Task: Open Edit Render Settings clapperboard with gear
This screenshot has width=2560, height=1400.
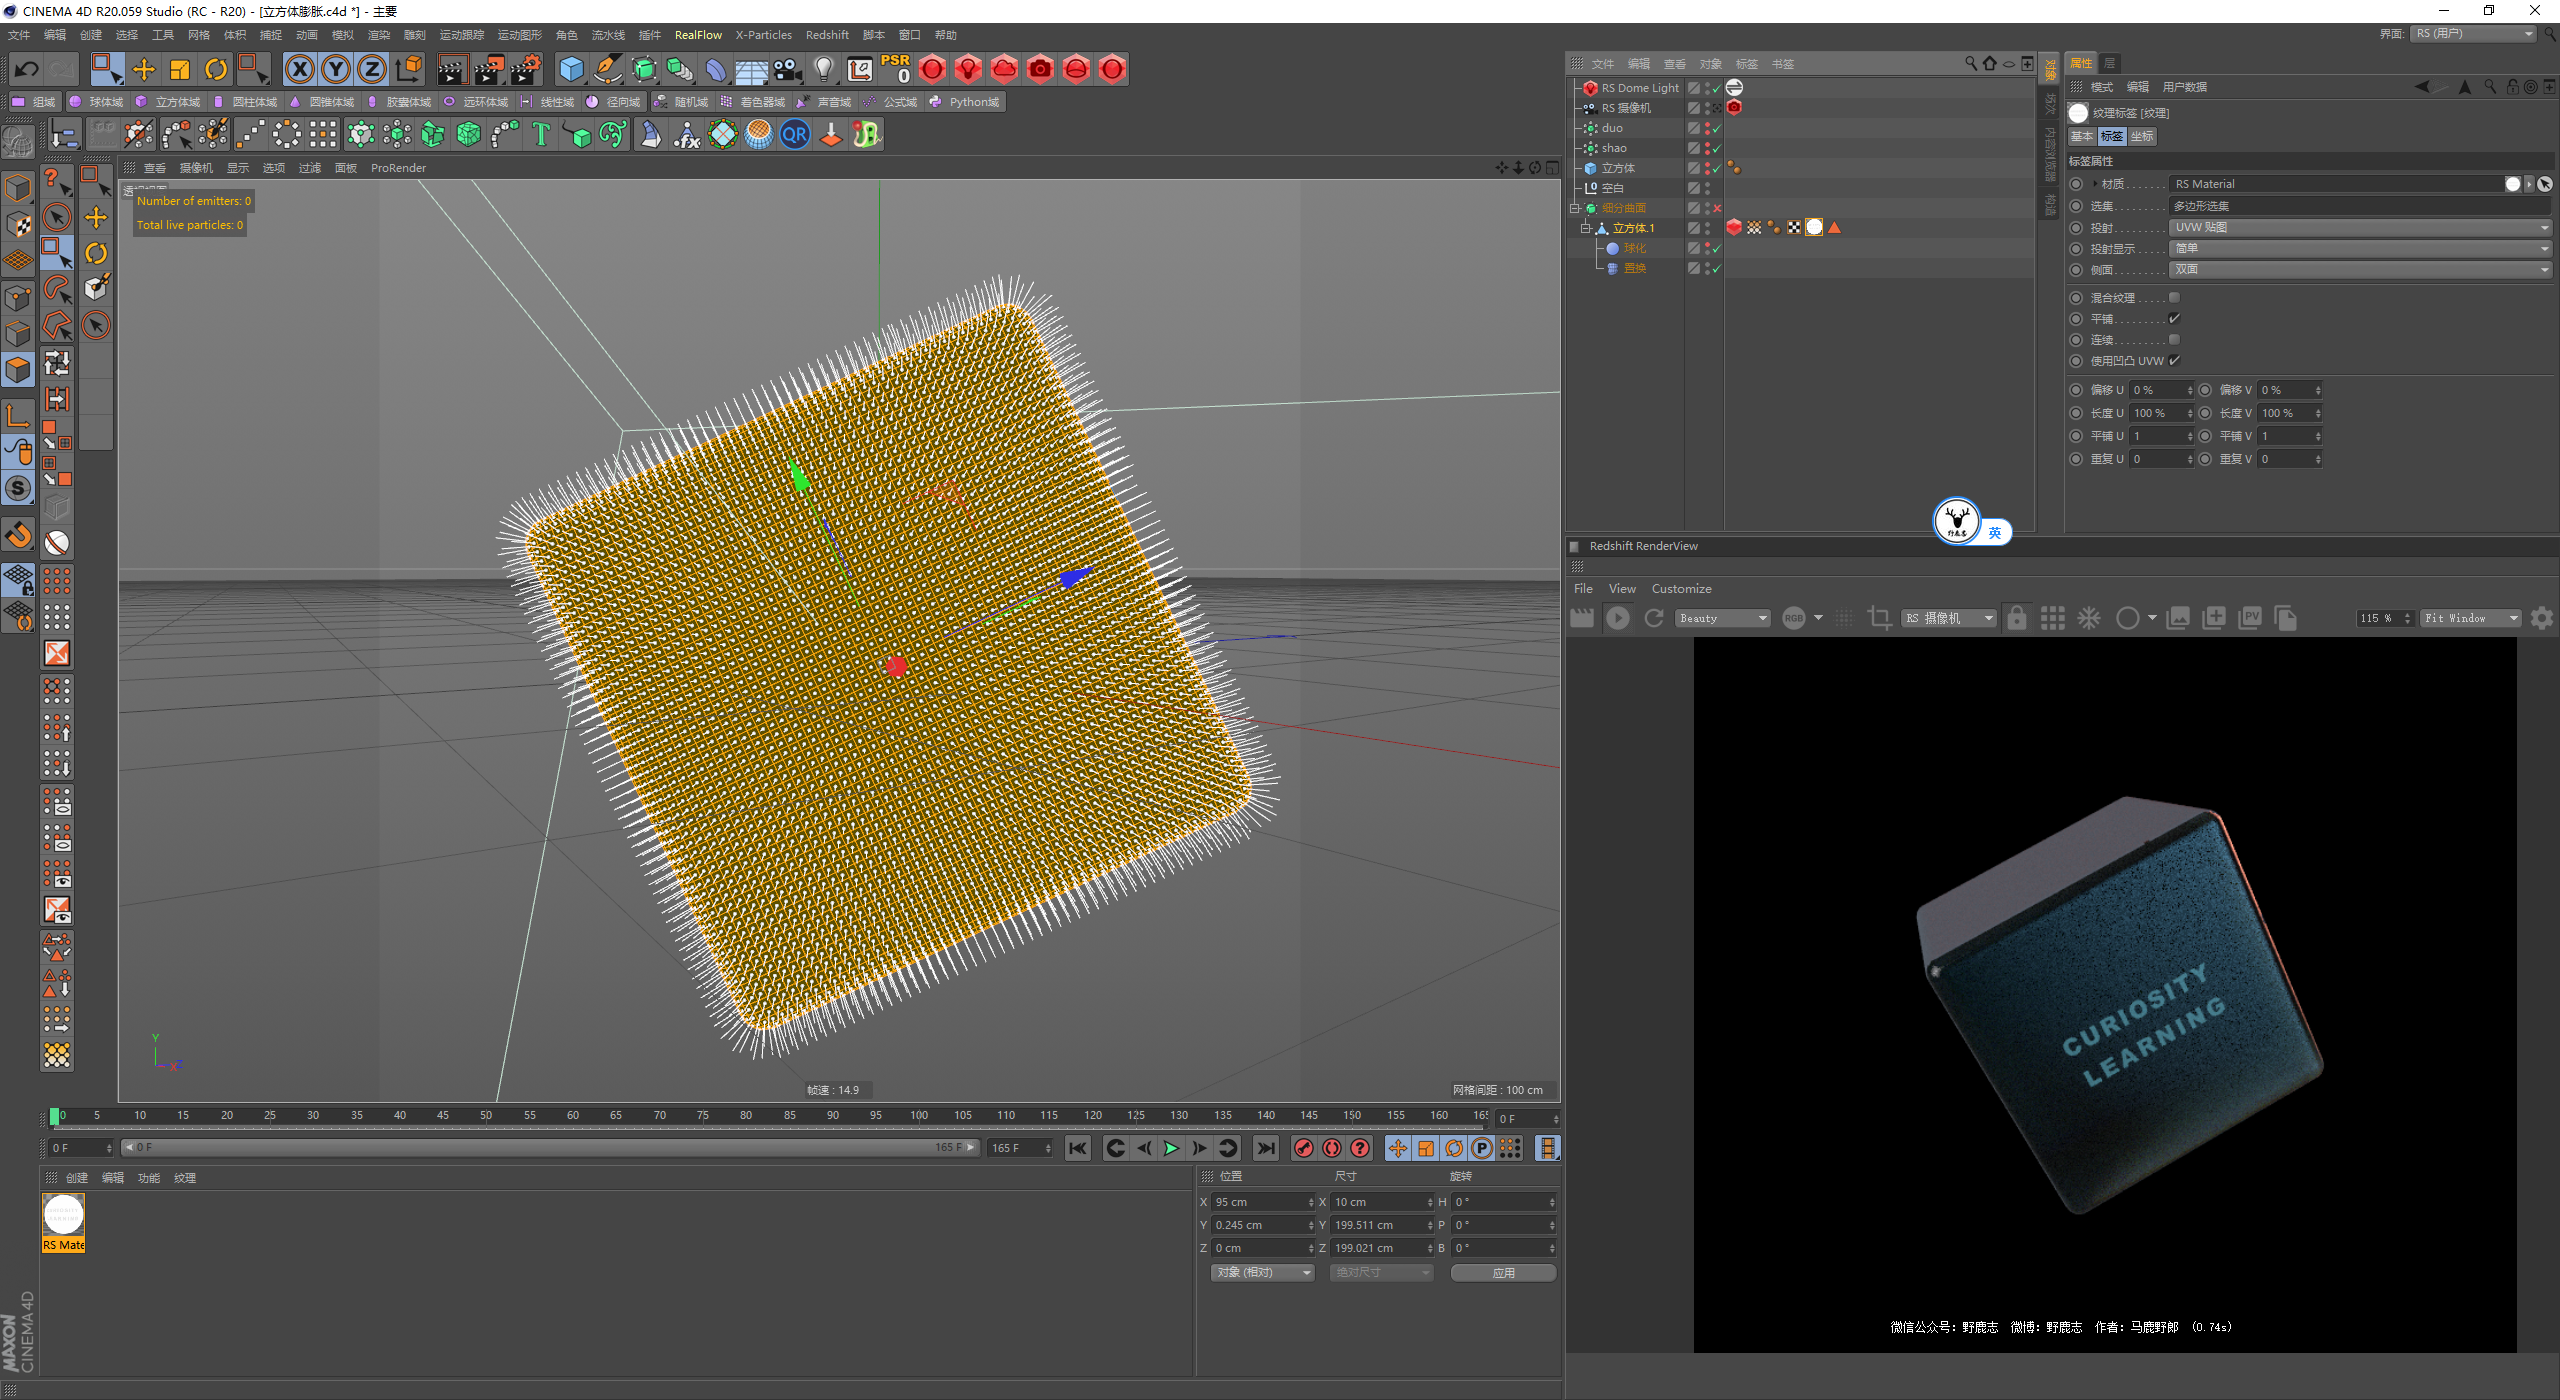Action: (x=526, y=69)
